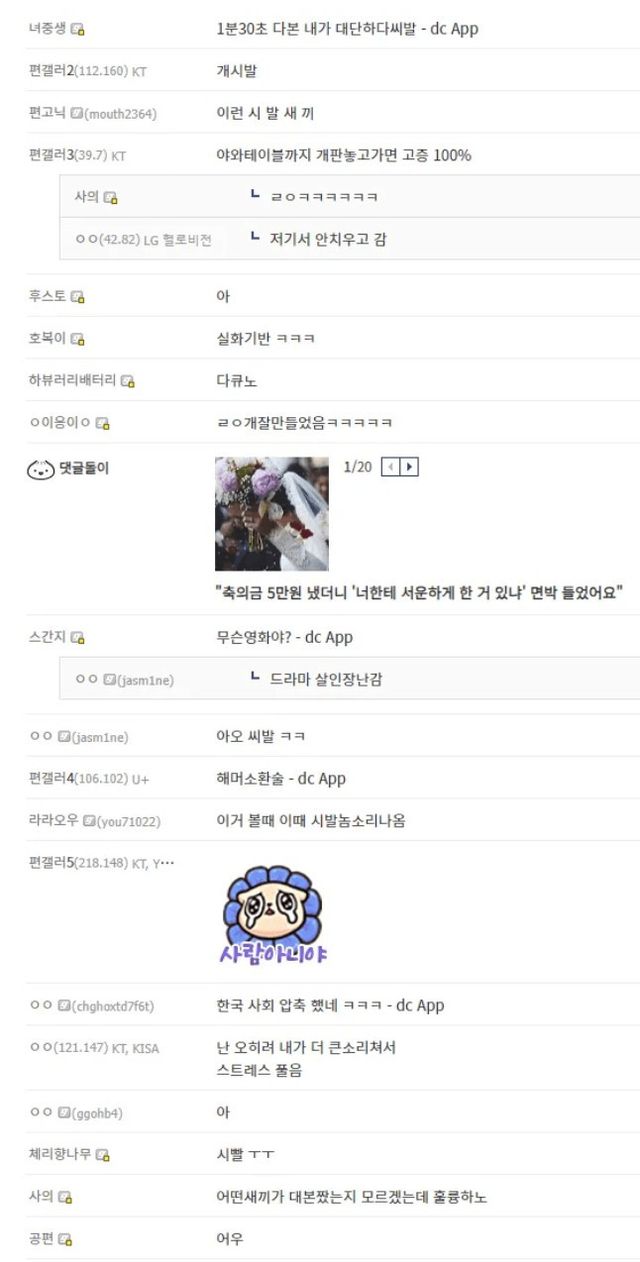Click the gray badge icon beside 편고닉
This screenshot has height=1262, width=640.
pyautogui.click(x=76, y=114)
